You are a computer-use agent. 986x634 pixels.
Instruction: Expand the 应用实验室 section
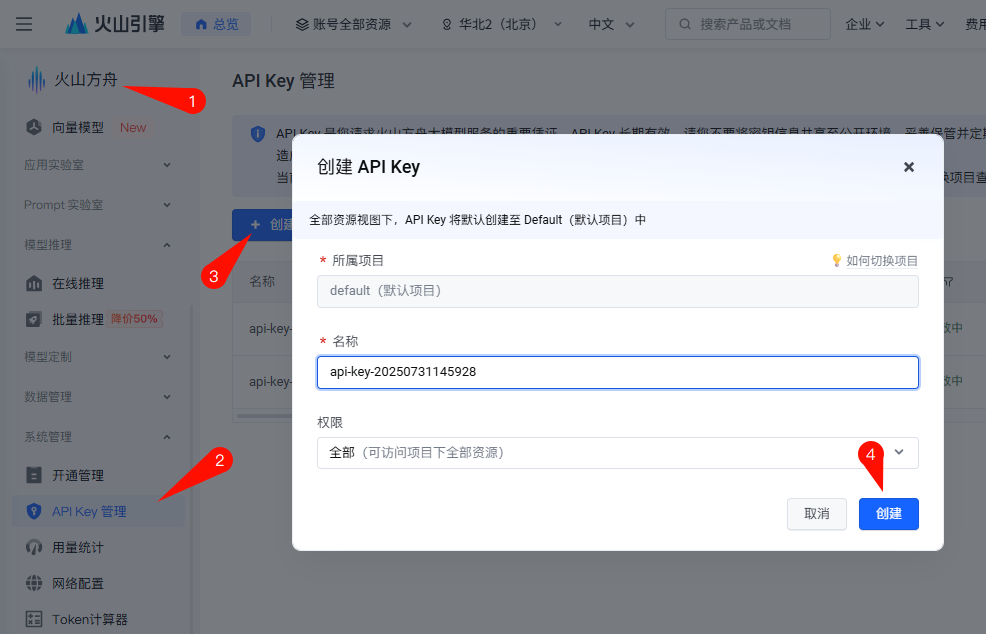(97, 165)
